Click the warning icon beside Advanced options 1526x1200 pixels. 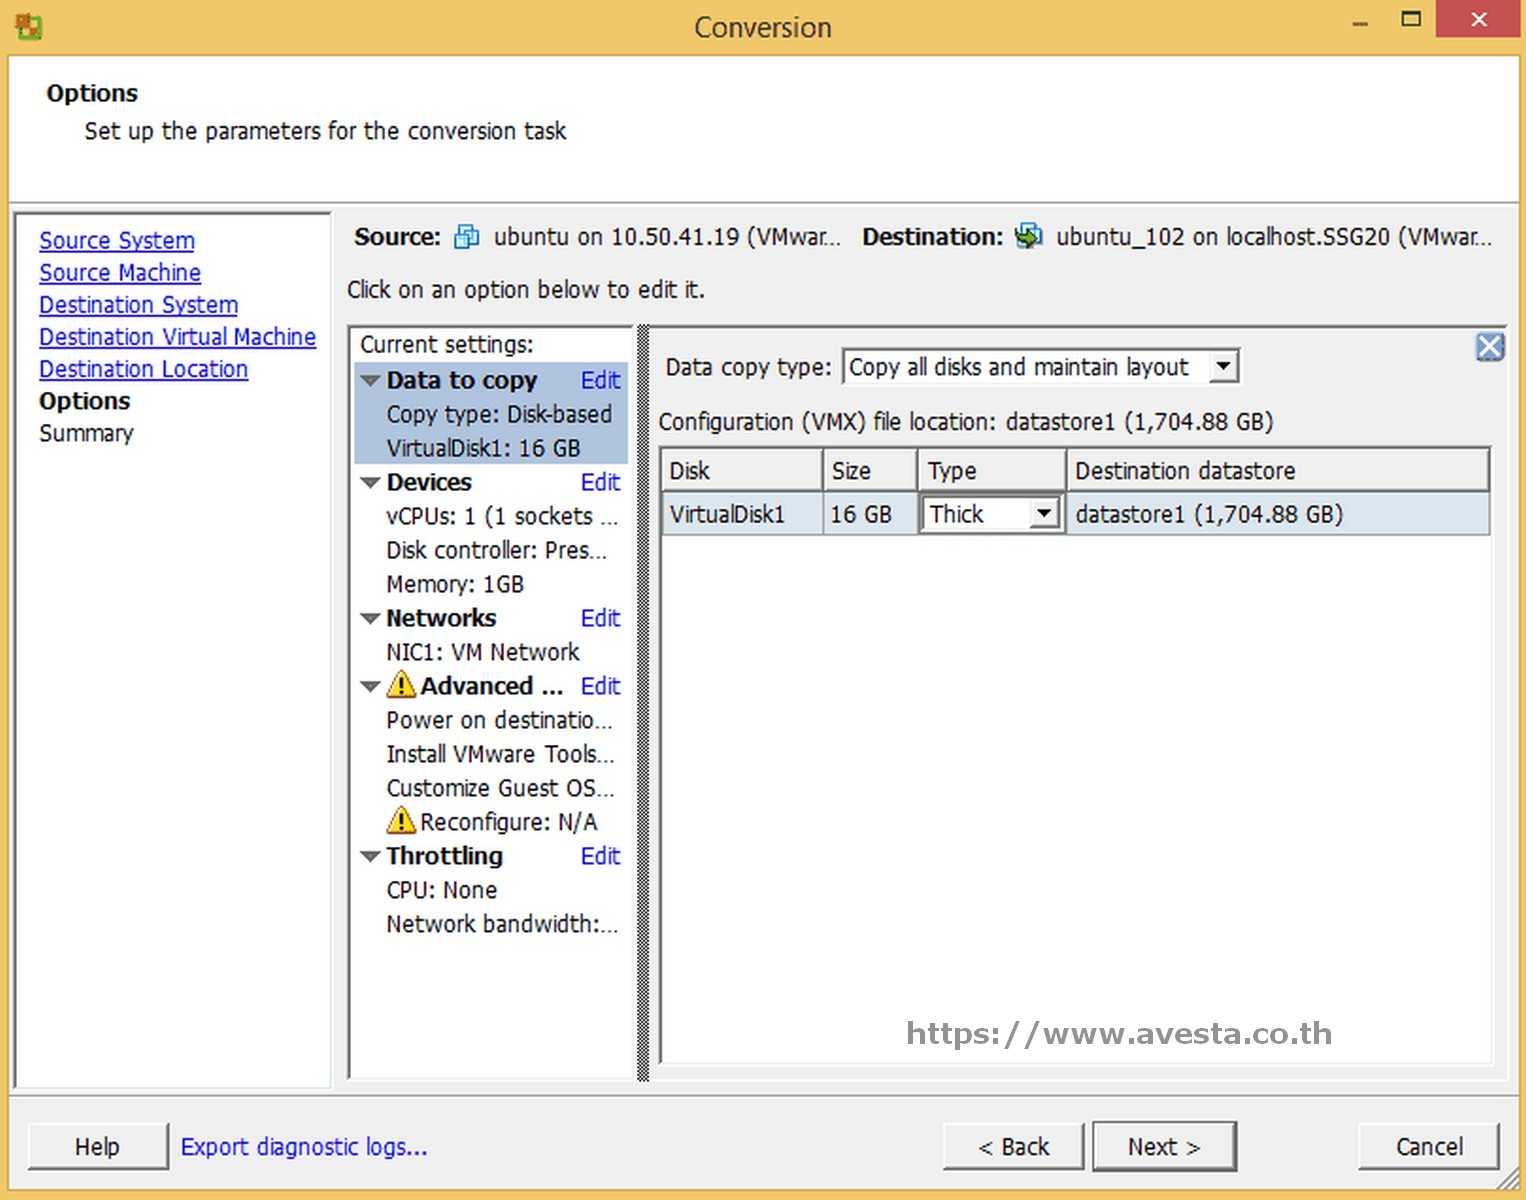pos(401,686)
